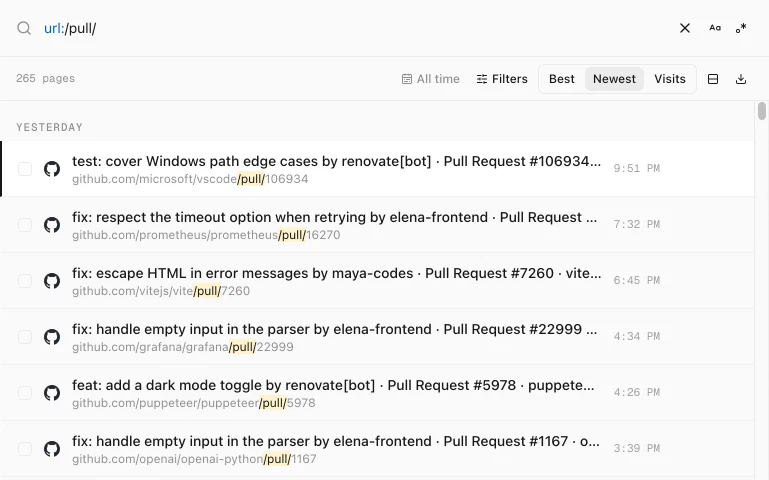The image size is (769, 480).
Task: Click GitHub icon of grafana pull row
Action: click(x=52, y=336)
